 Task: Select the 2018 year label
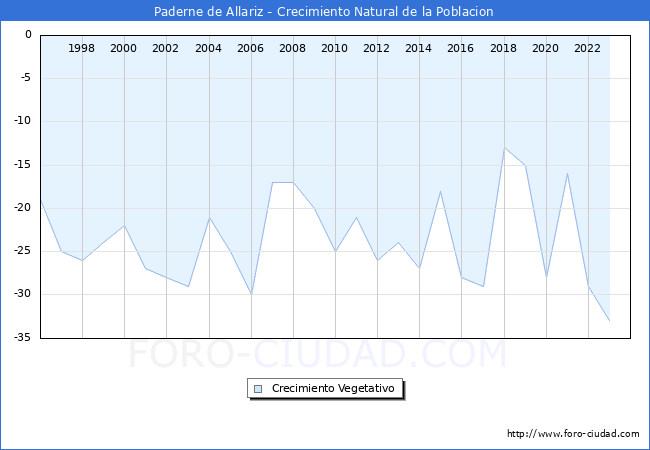(503, 48)
